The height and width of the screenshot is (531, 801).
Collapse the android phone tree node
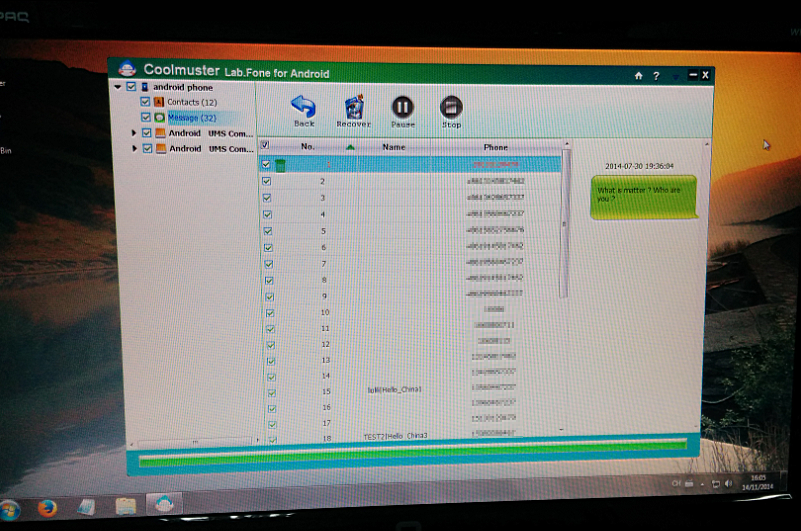coord(119,87)
